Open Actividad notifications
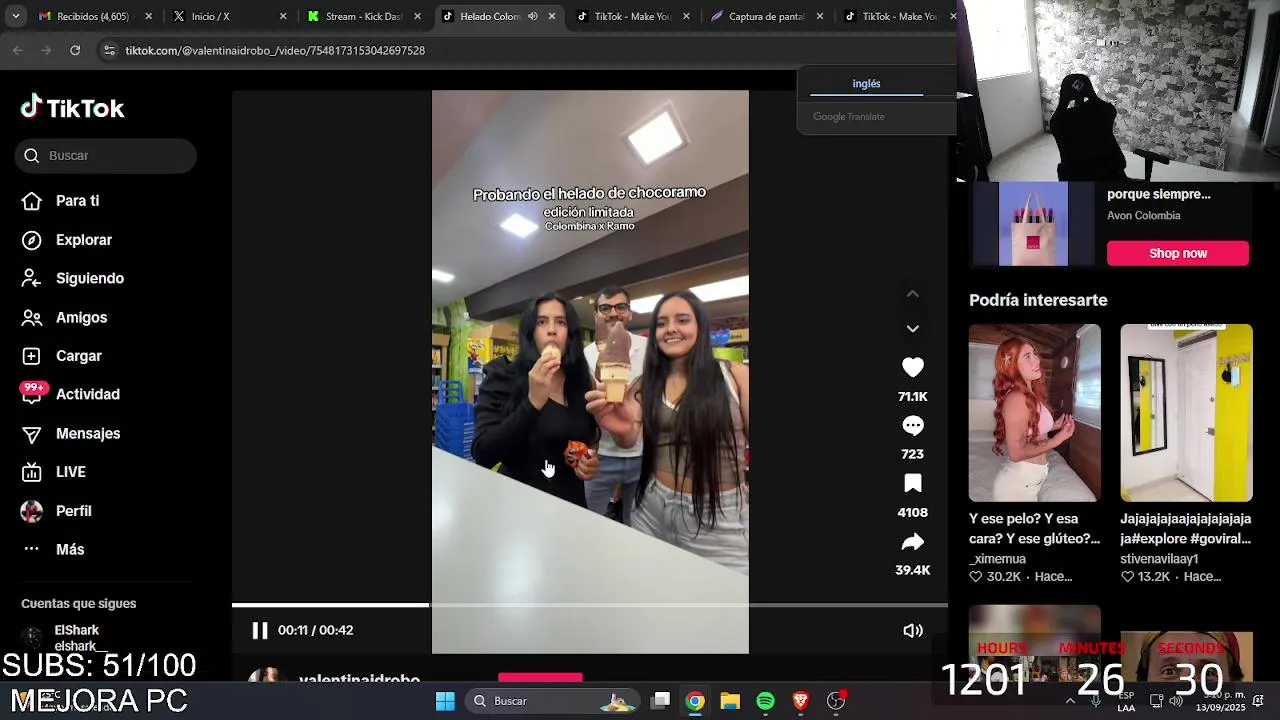Viewport: 1280px width, 720px height. point(71,395)
